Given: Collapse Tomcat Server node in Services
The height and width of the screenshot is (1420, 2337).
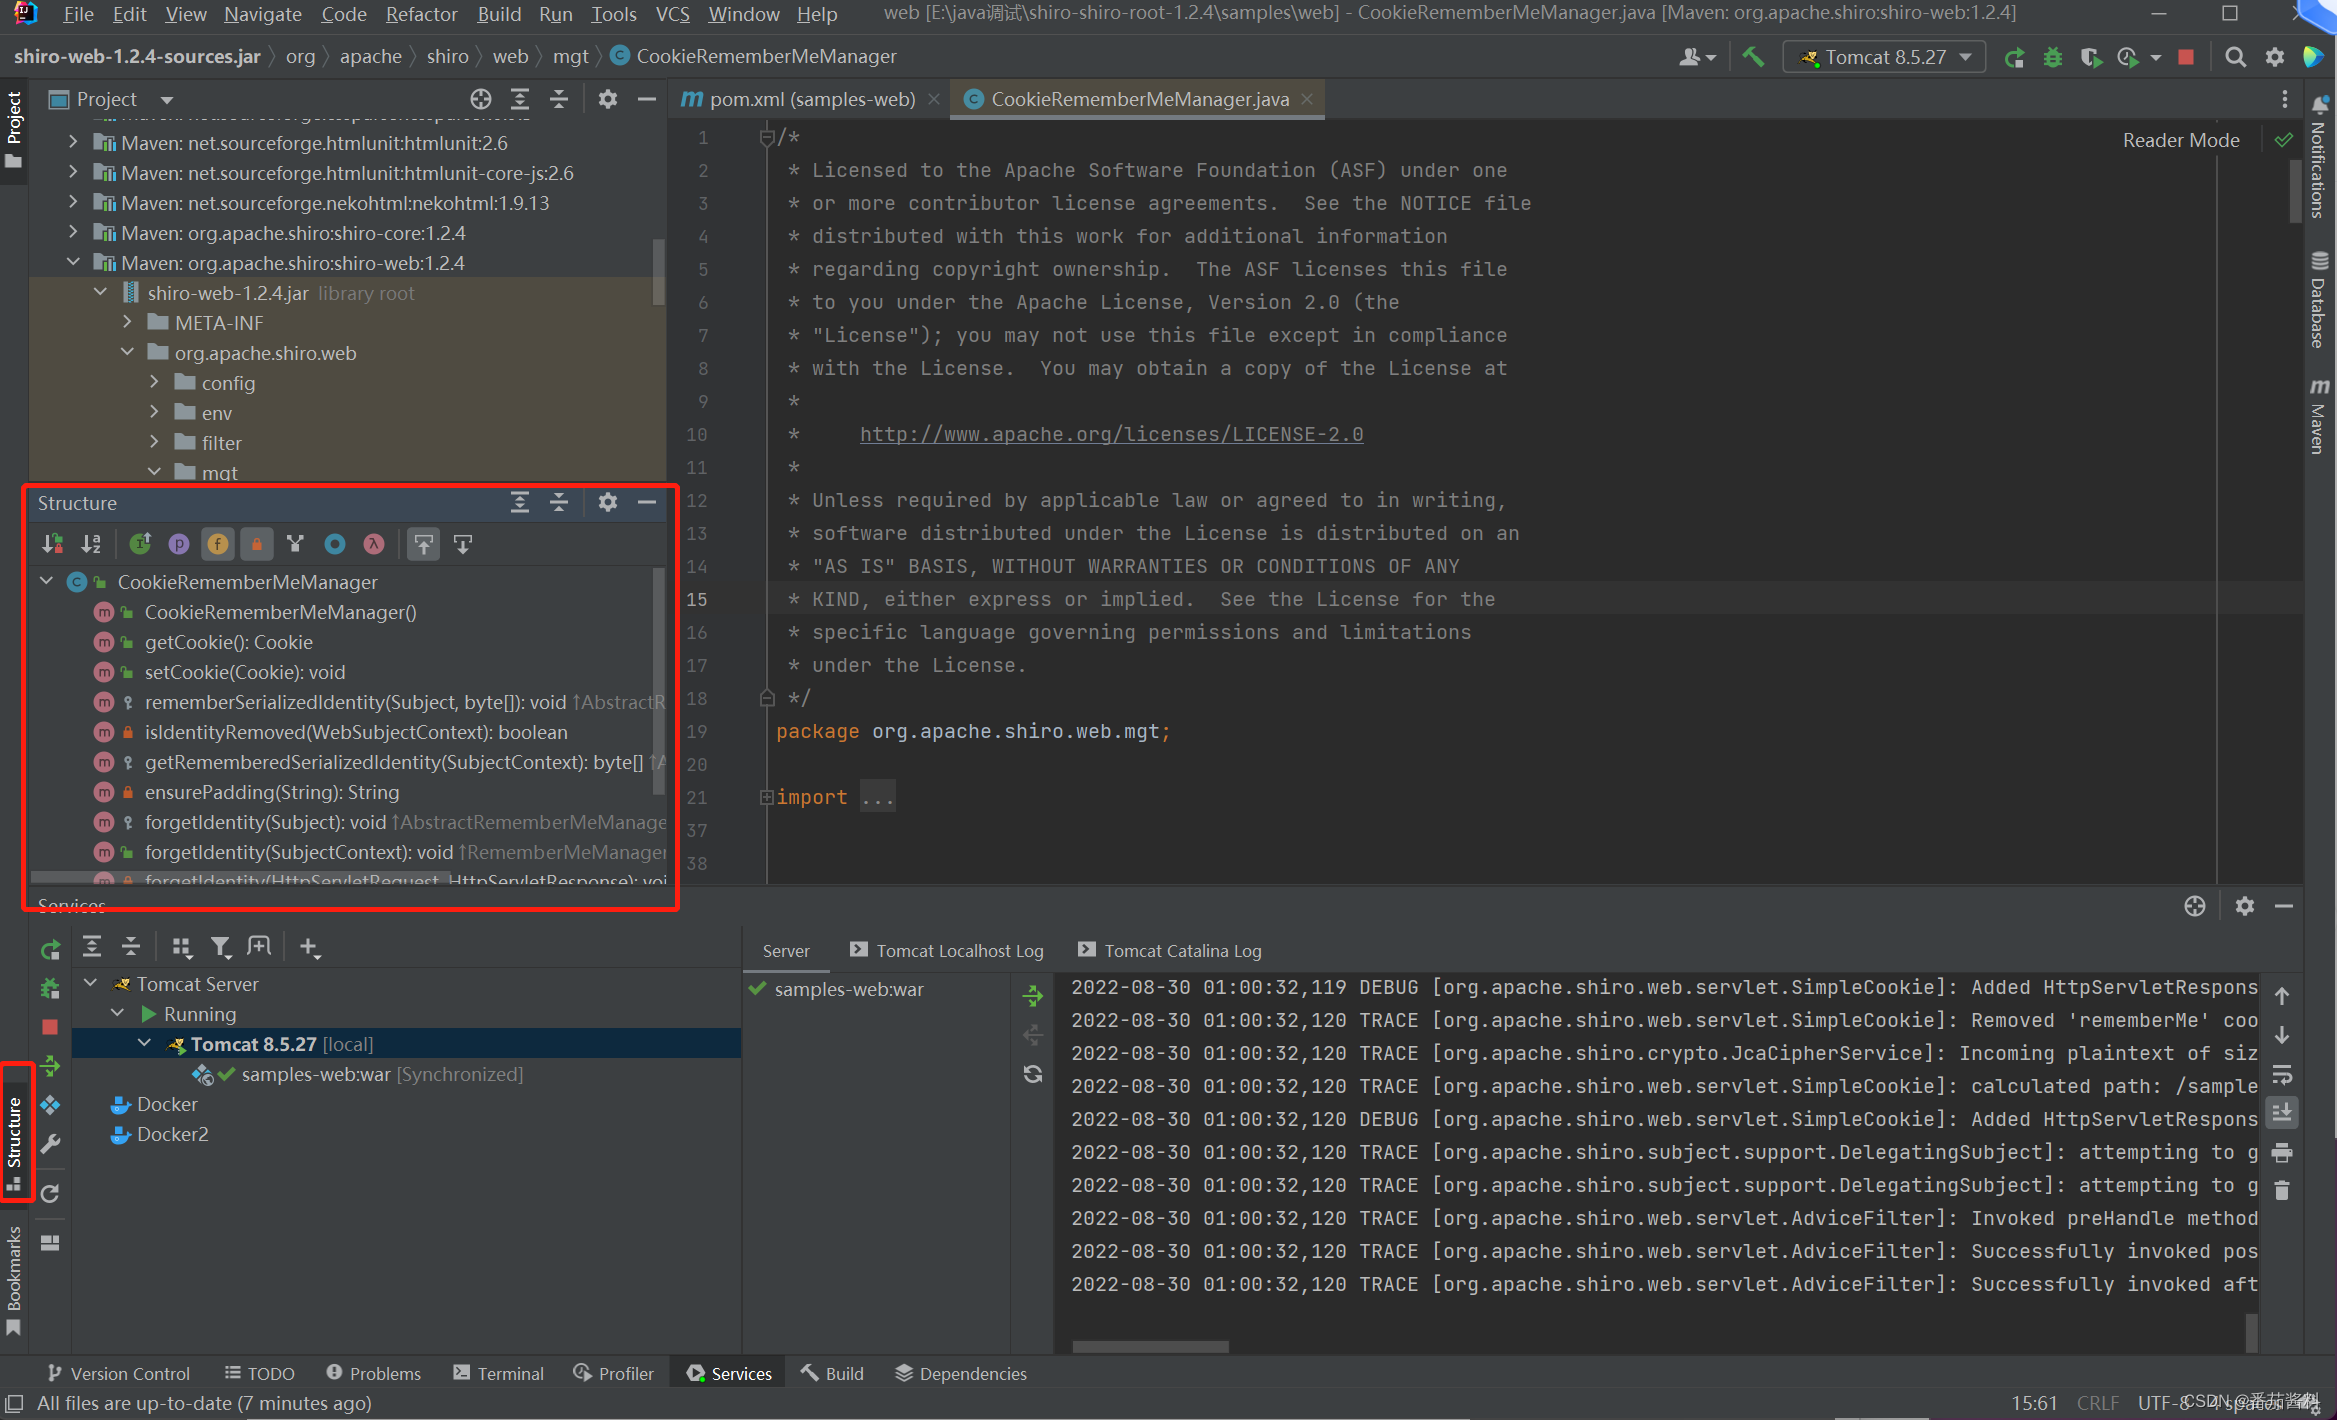Looking at the screenshot, I should [x=91, y=983].
